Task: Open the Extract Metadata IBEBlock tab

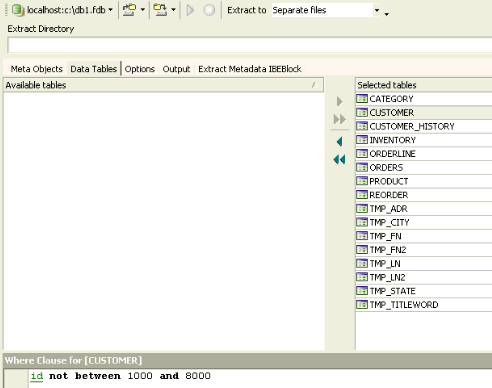Action: point(250,69)
